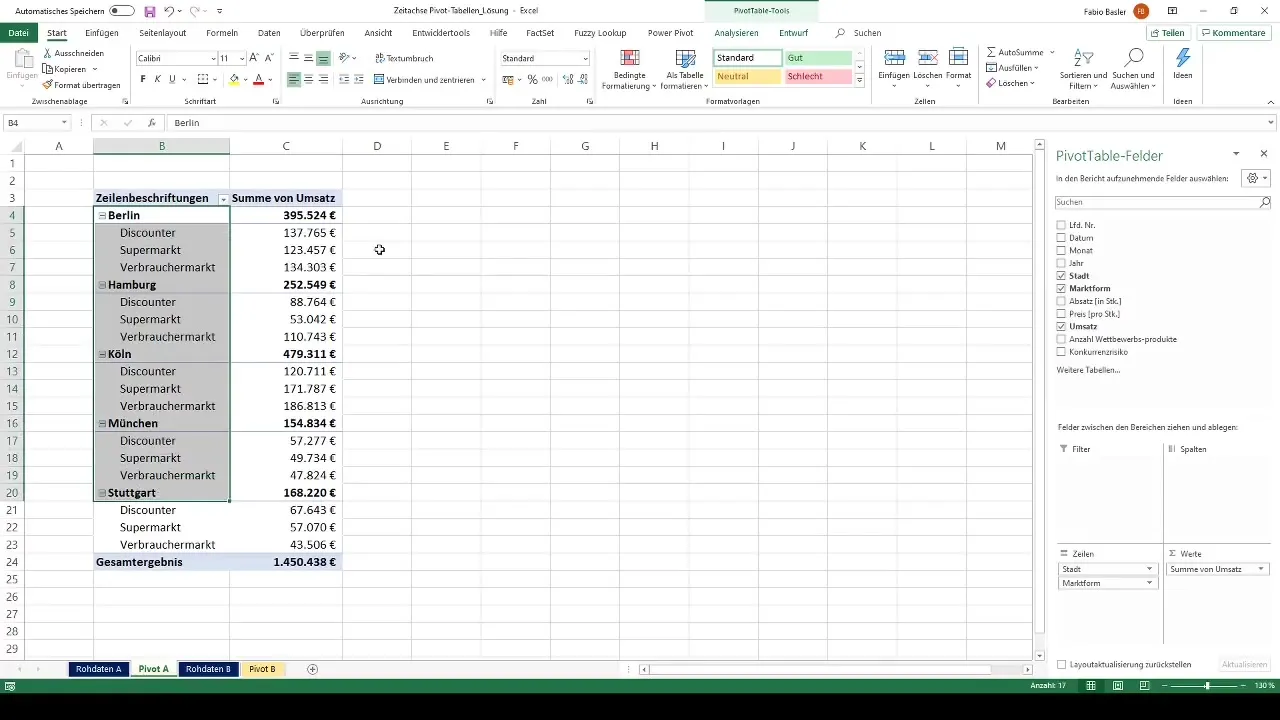
Task: Click the fill color bucket icon
Action: click(234, 79)
